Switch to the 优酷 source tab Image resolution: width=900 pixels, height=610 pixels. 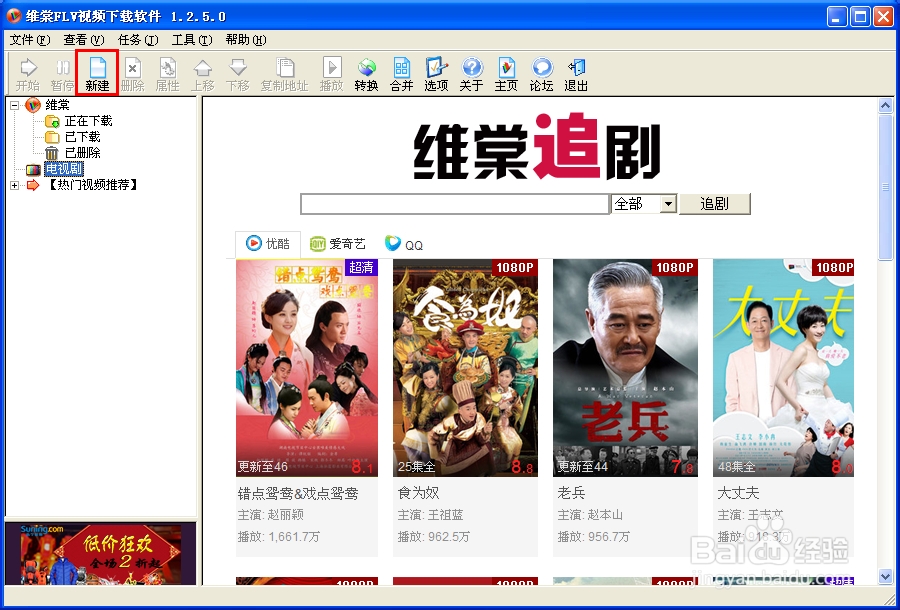pyautogui.click(x=267, y=243)
